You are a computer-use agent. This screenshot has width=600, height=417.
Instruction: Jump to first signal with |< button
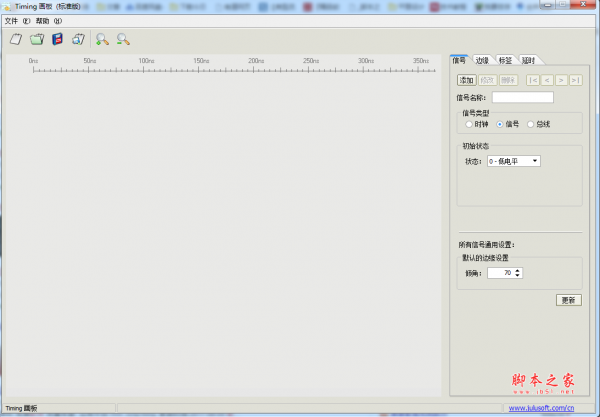click(533, 80)
